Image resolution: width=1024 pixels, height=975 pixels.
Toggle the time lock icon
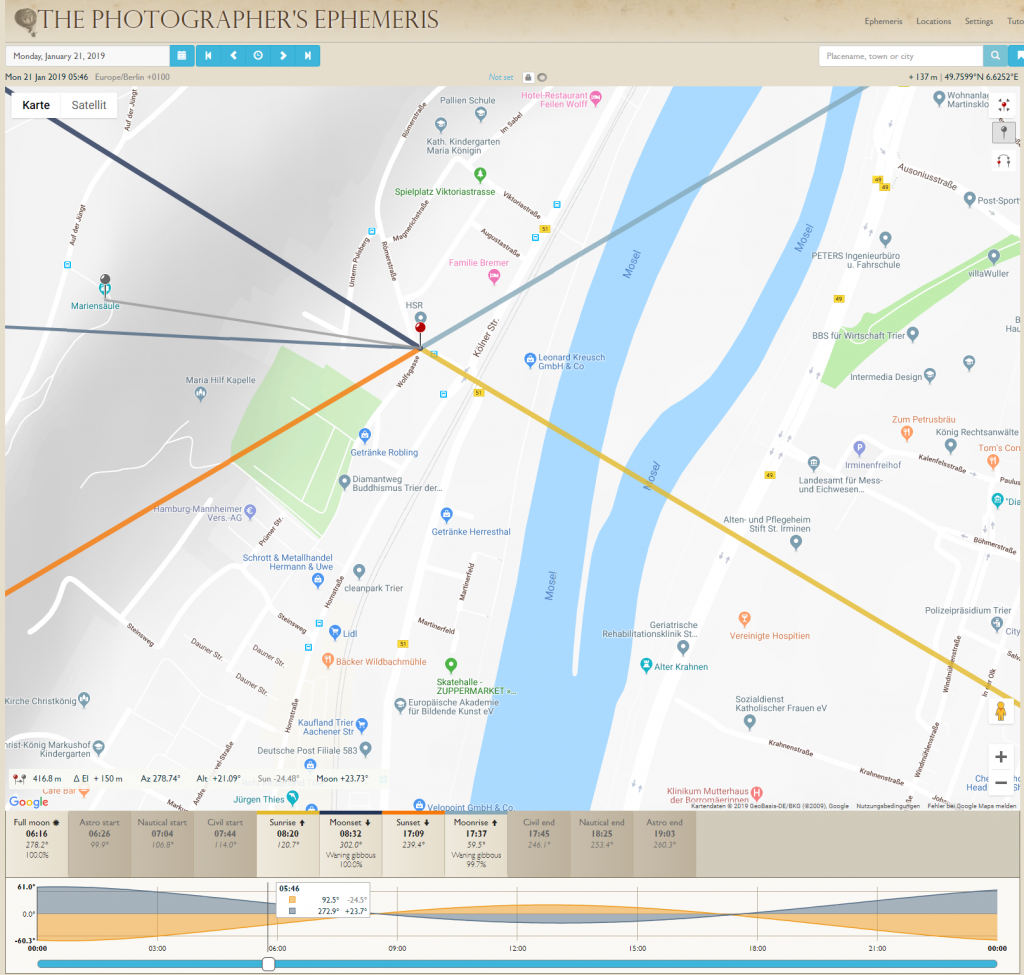pos(528,77)
